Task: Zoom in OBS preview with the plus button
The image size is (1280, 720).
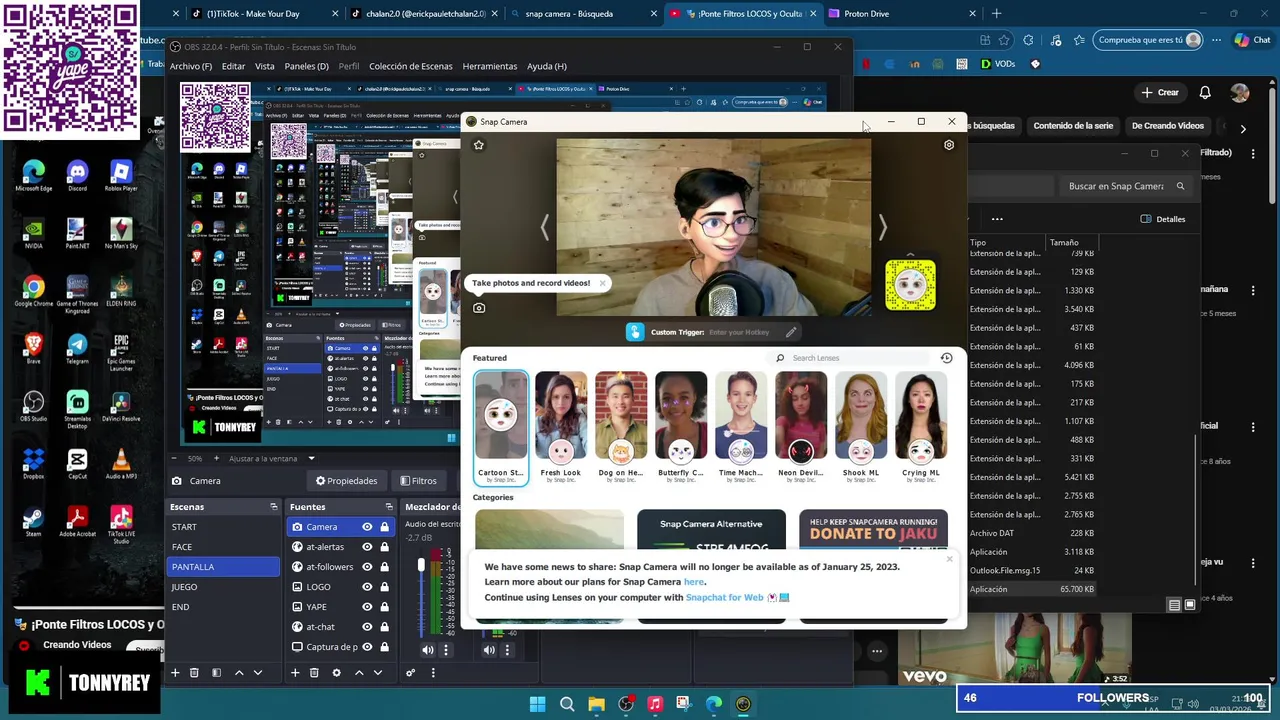Action: pyautogui.click(x=215, y=459)
